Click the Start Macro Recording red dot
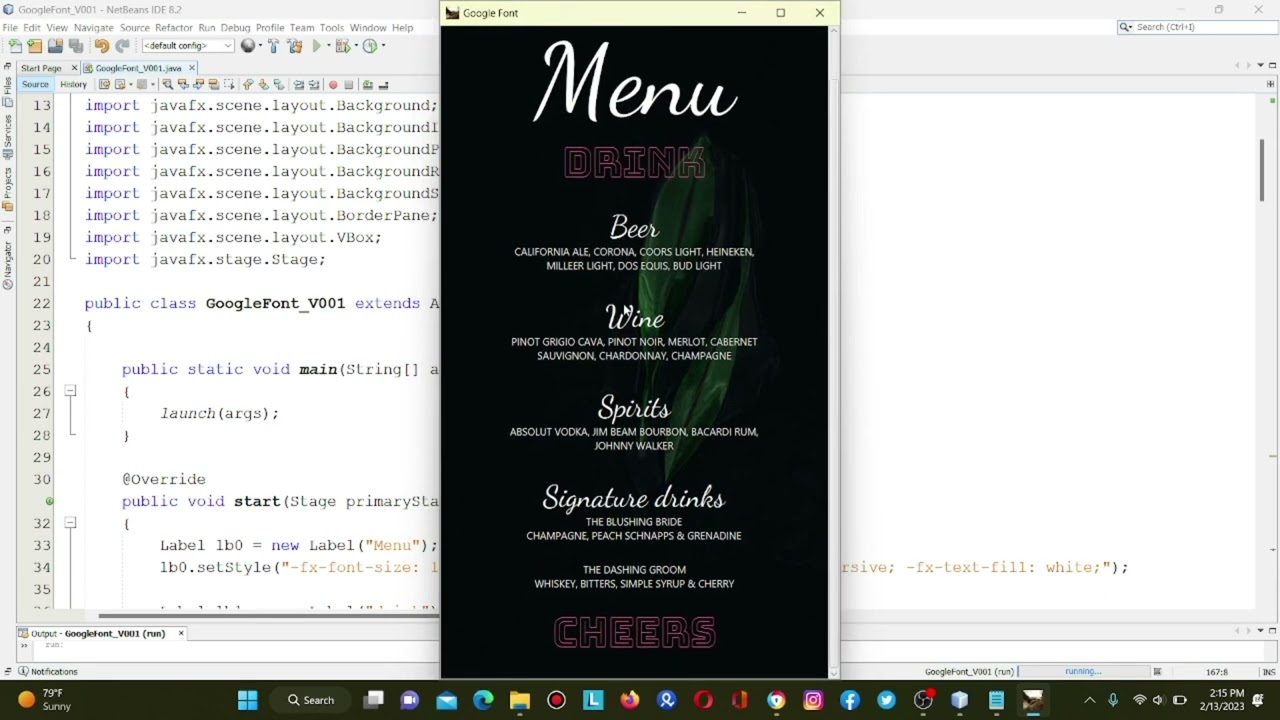Image resolution: width=1280 pixels, height=720 pixels. point(333,85)
